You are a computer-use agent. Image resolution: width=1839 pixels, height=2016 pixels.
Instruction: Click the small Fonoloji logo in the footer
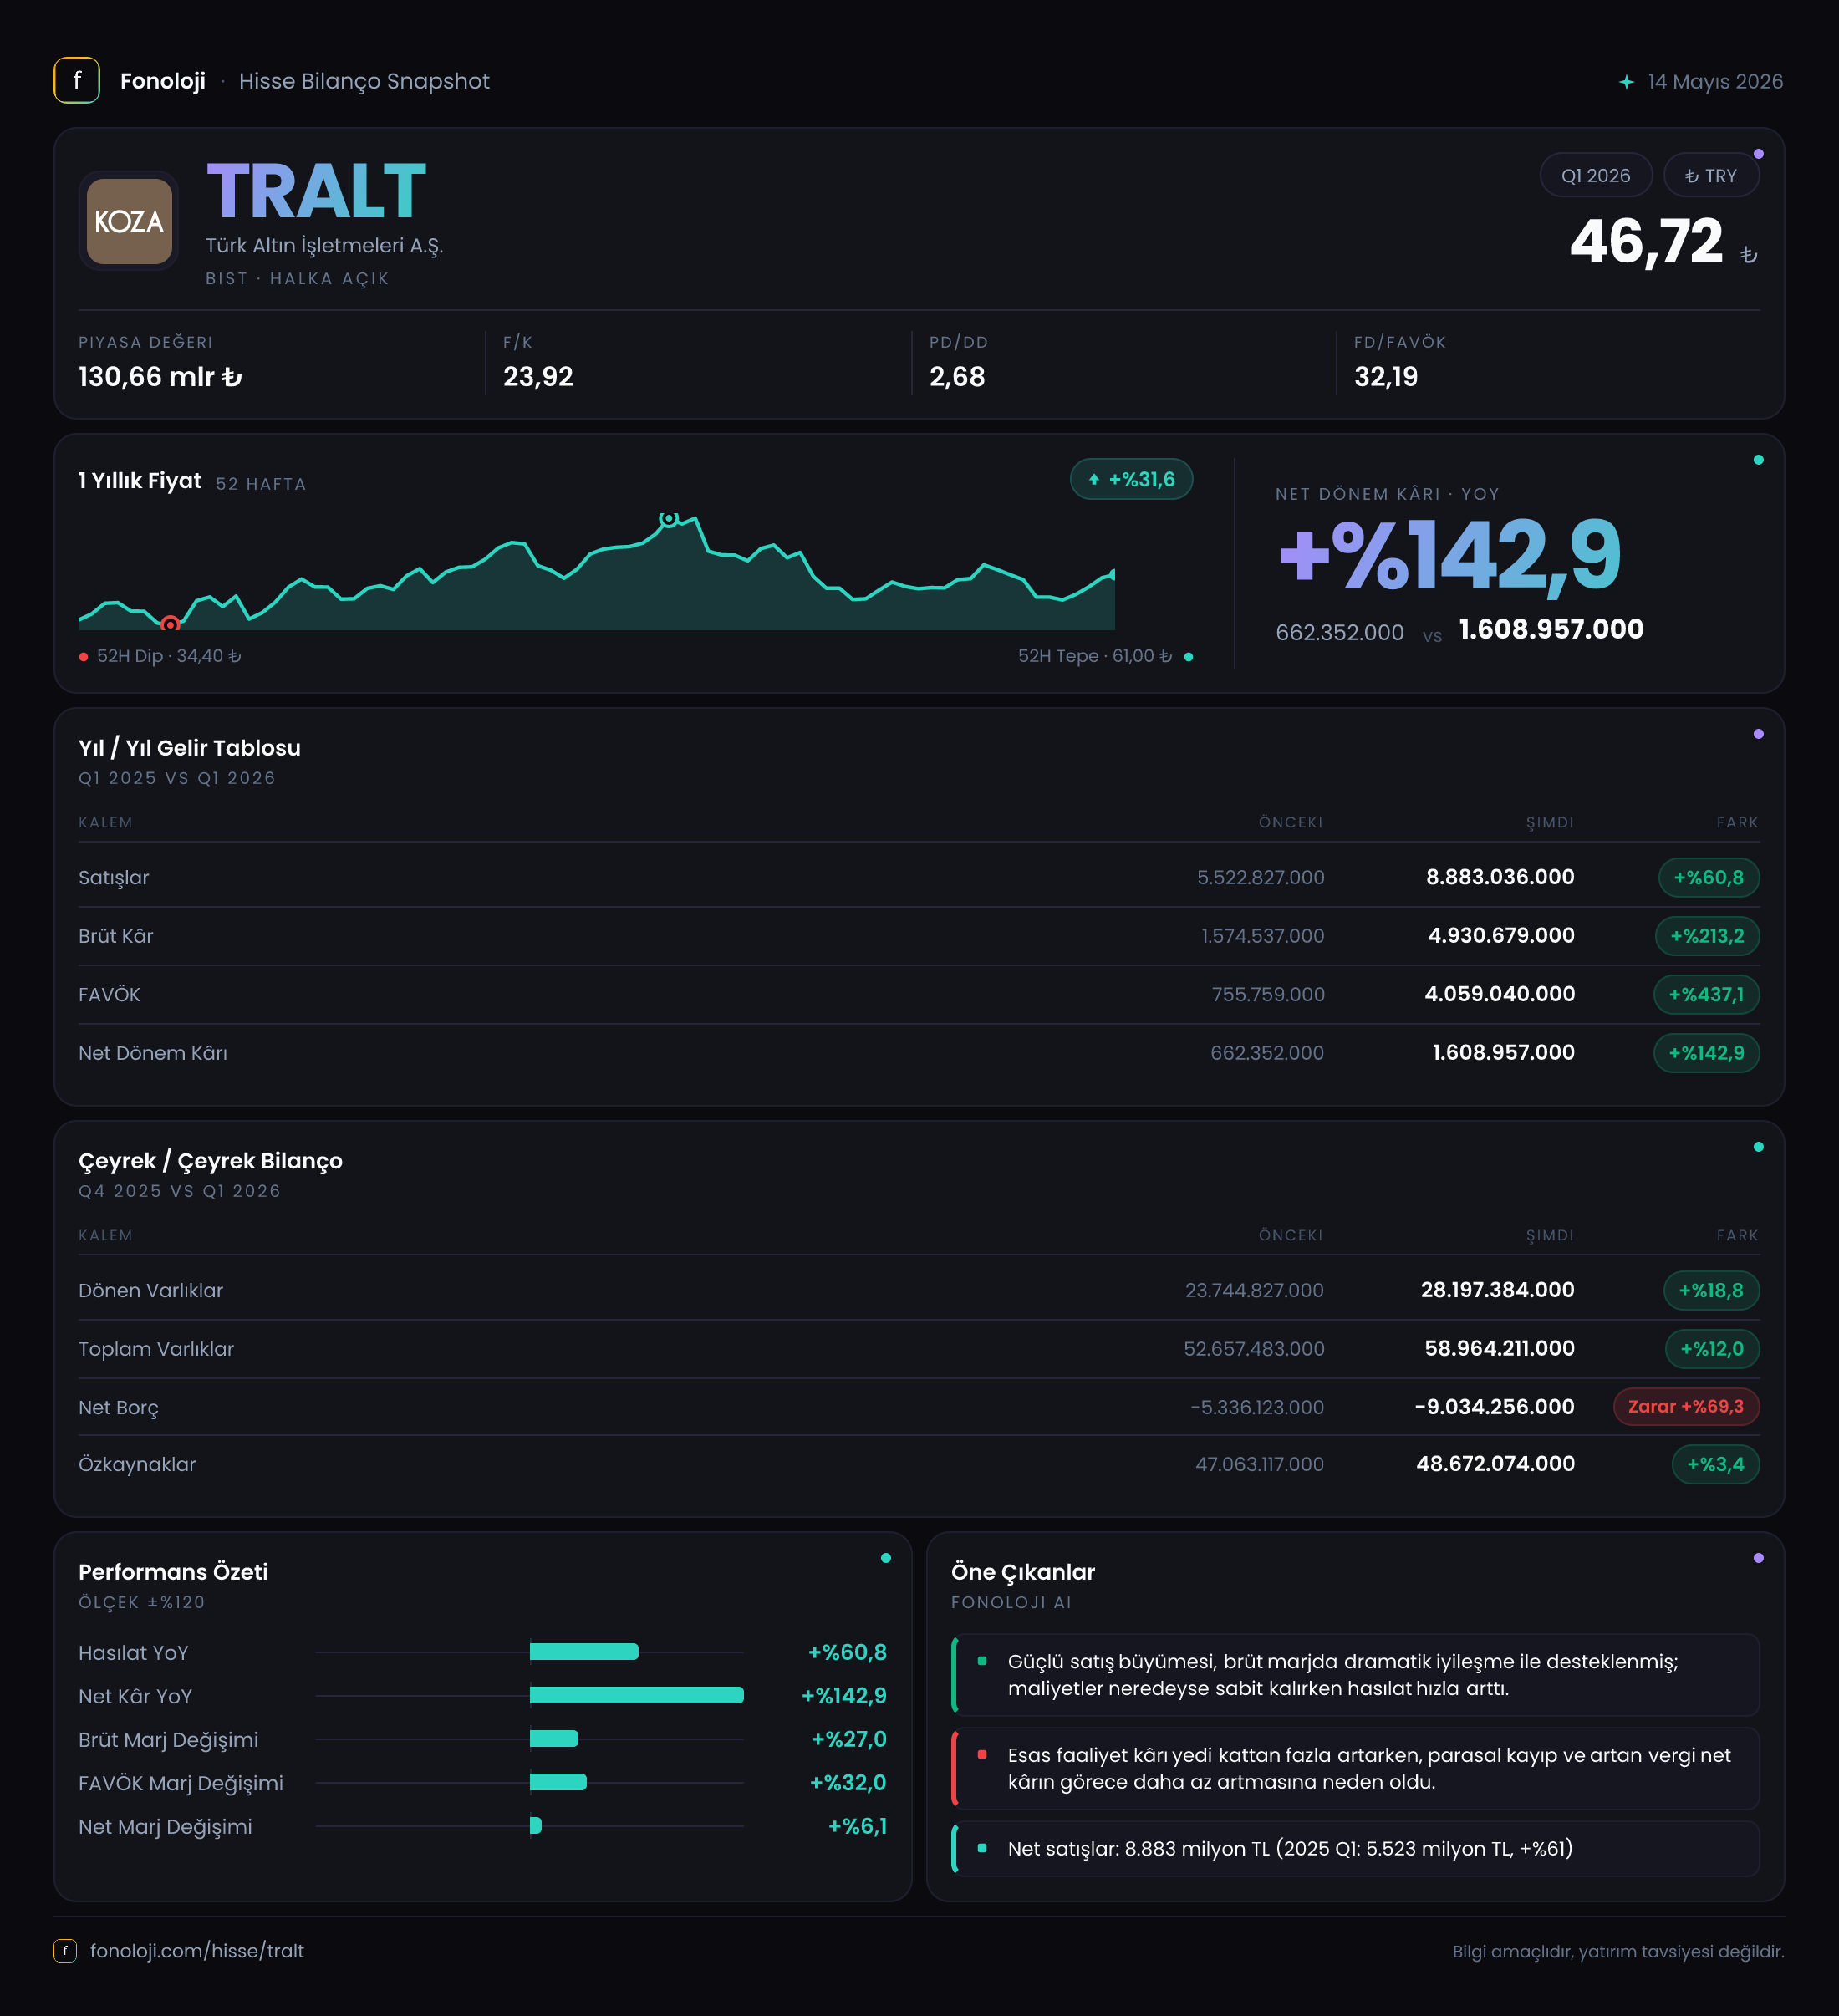point(65,1950)
